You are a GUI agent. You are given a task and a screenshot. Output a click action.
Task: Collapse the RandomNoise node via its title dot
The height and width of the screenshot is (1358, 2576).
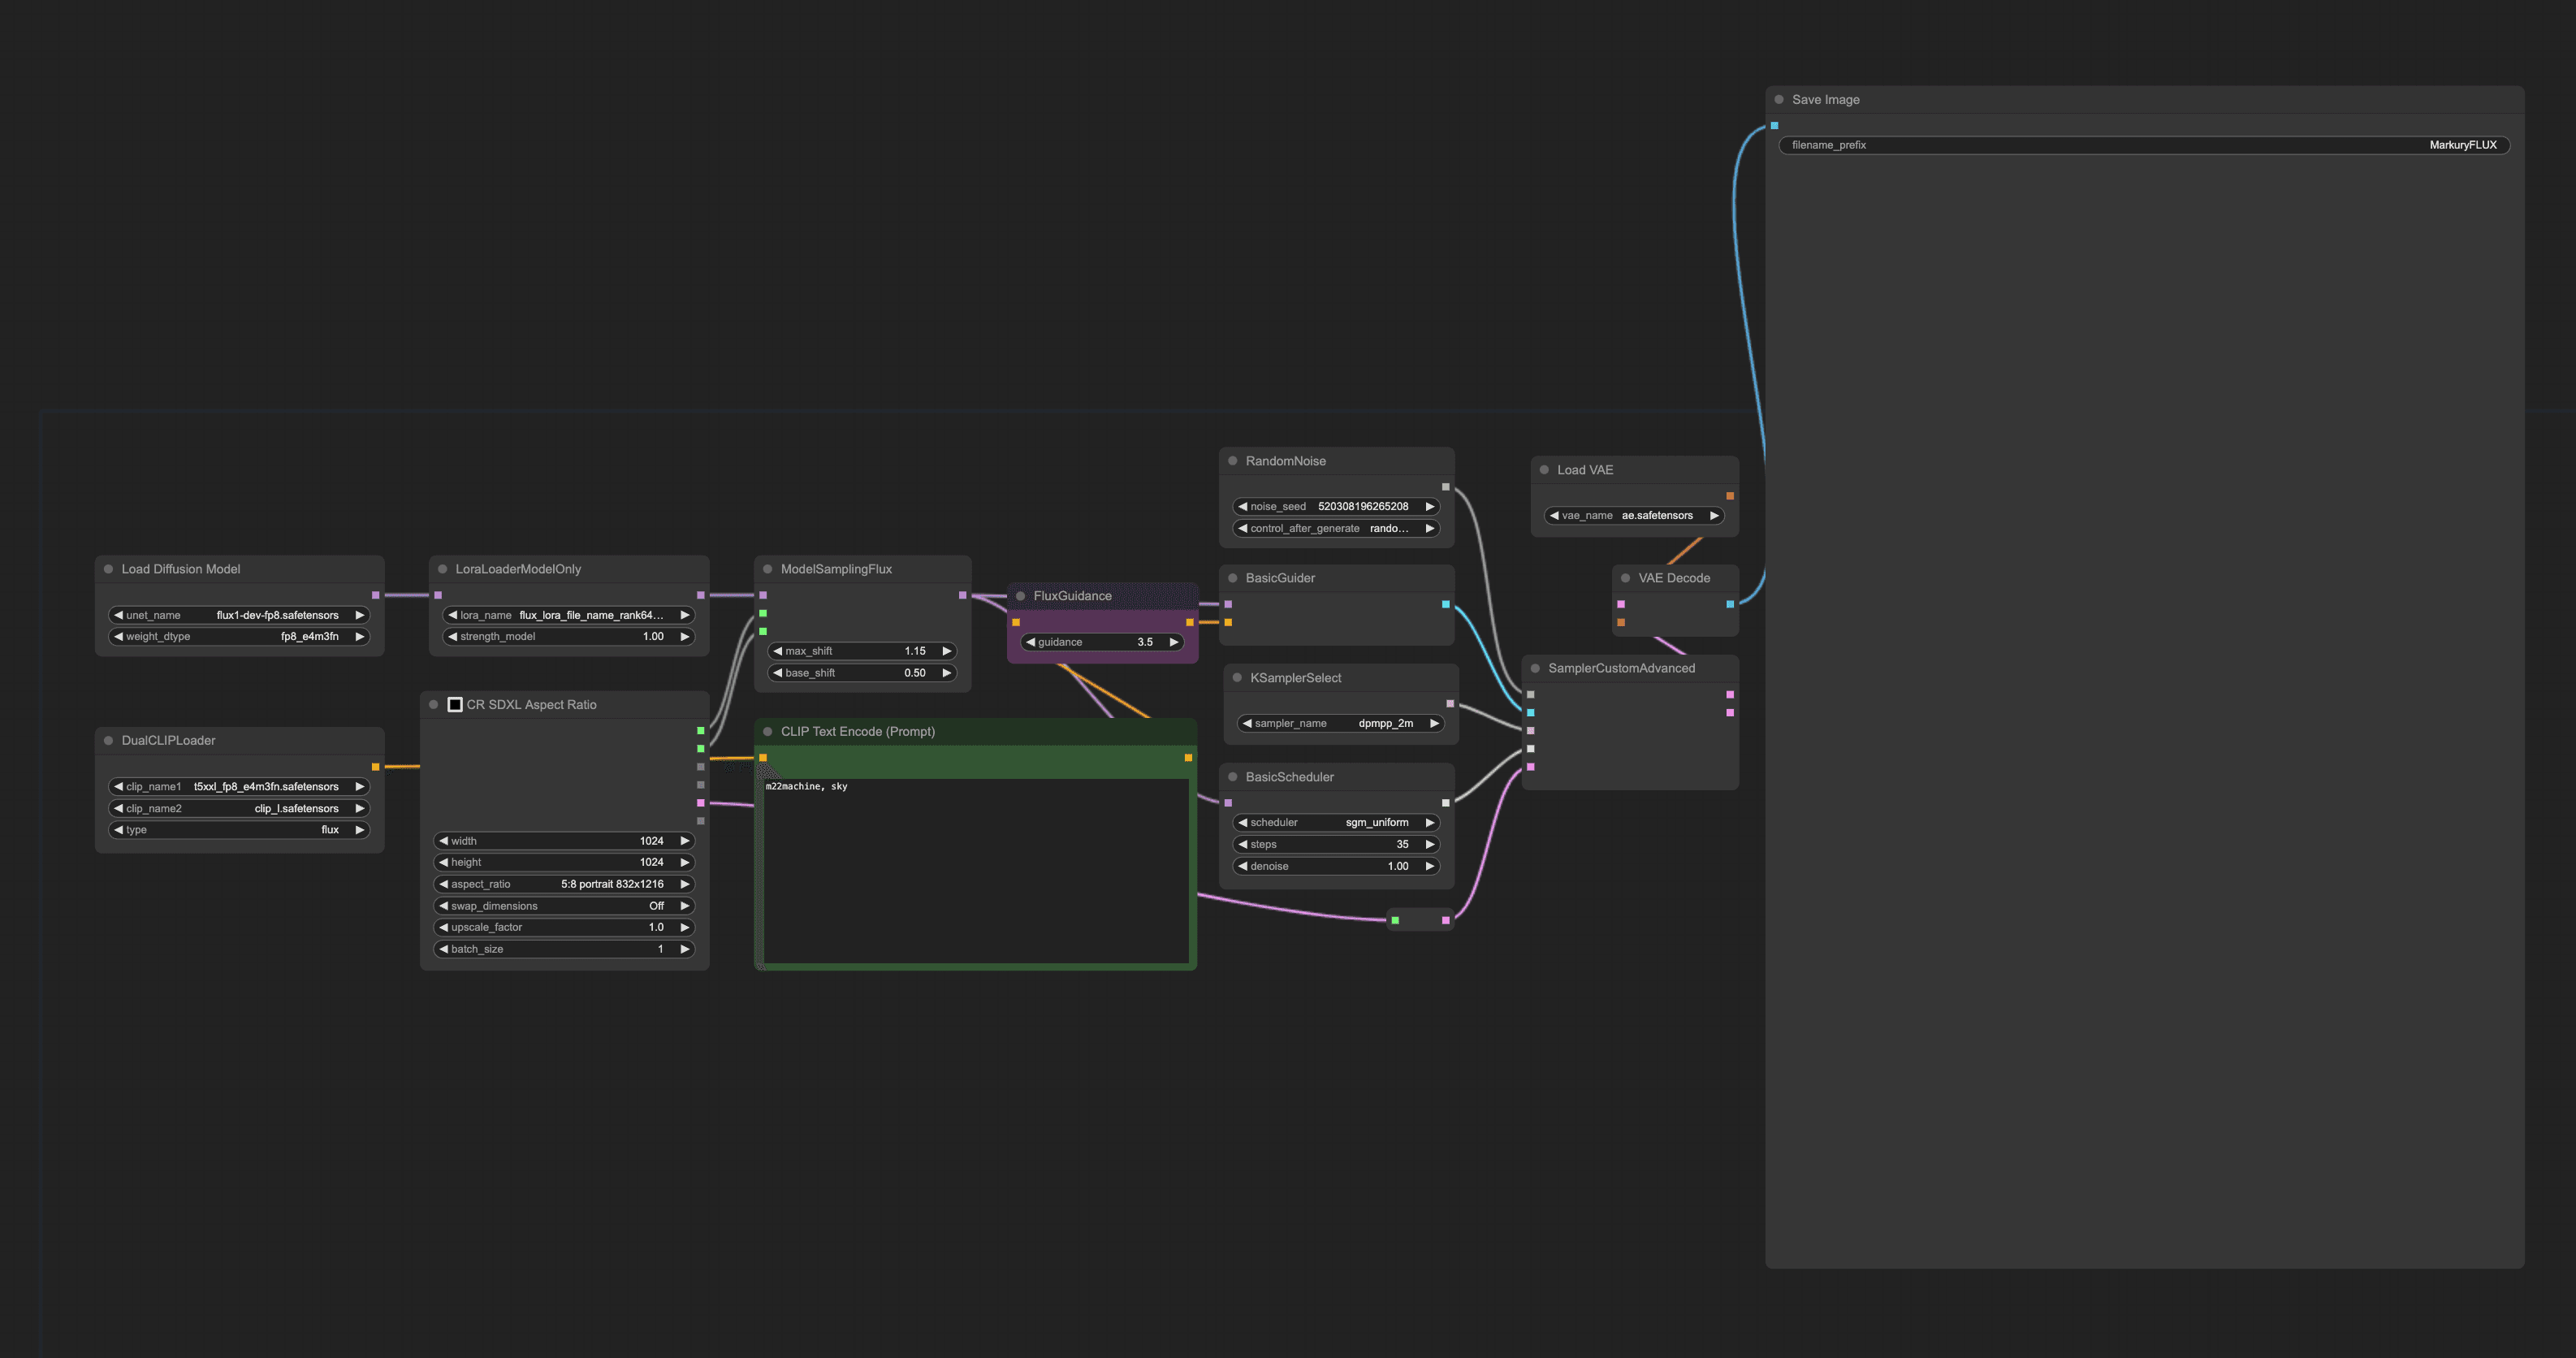(x=1232, y=461)
